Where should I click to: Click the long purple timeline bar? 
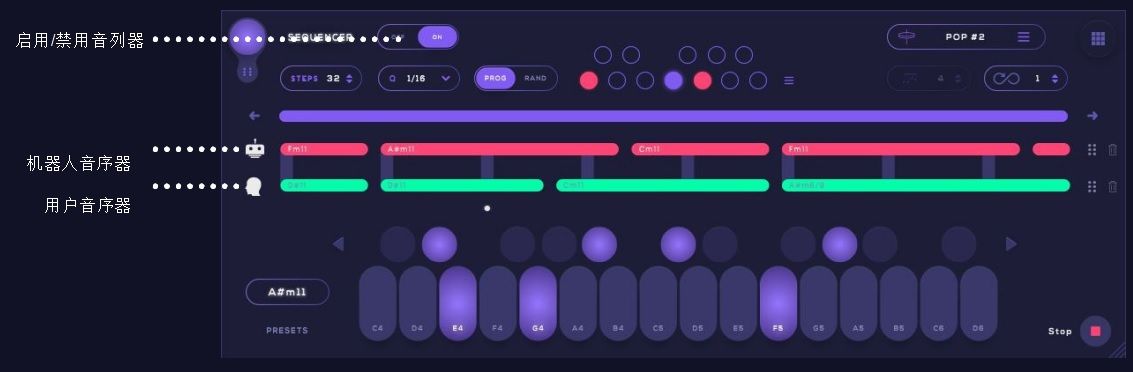coord(673,116)
